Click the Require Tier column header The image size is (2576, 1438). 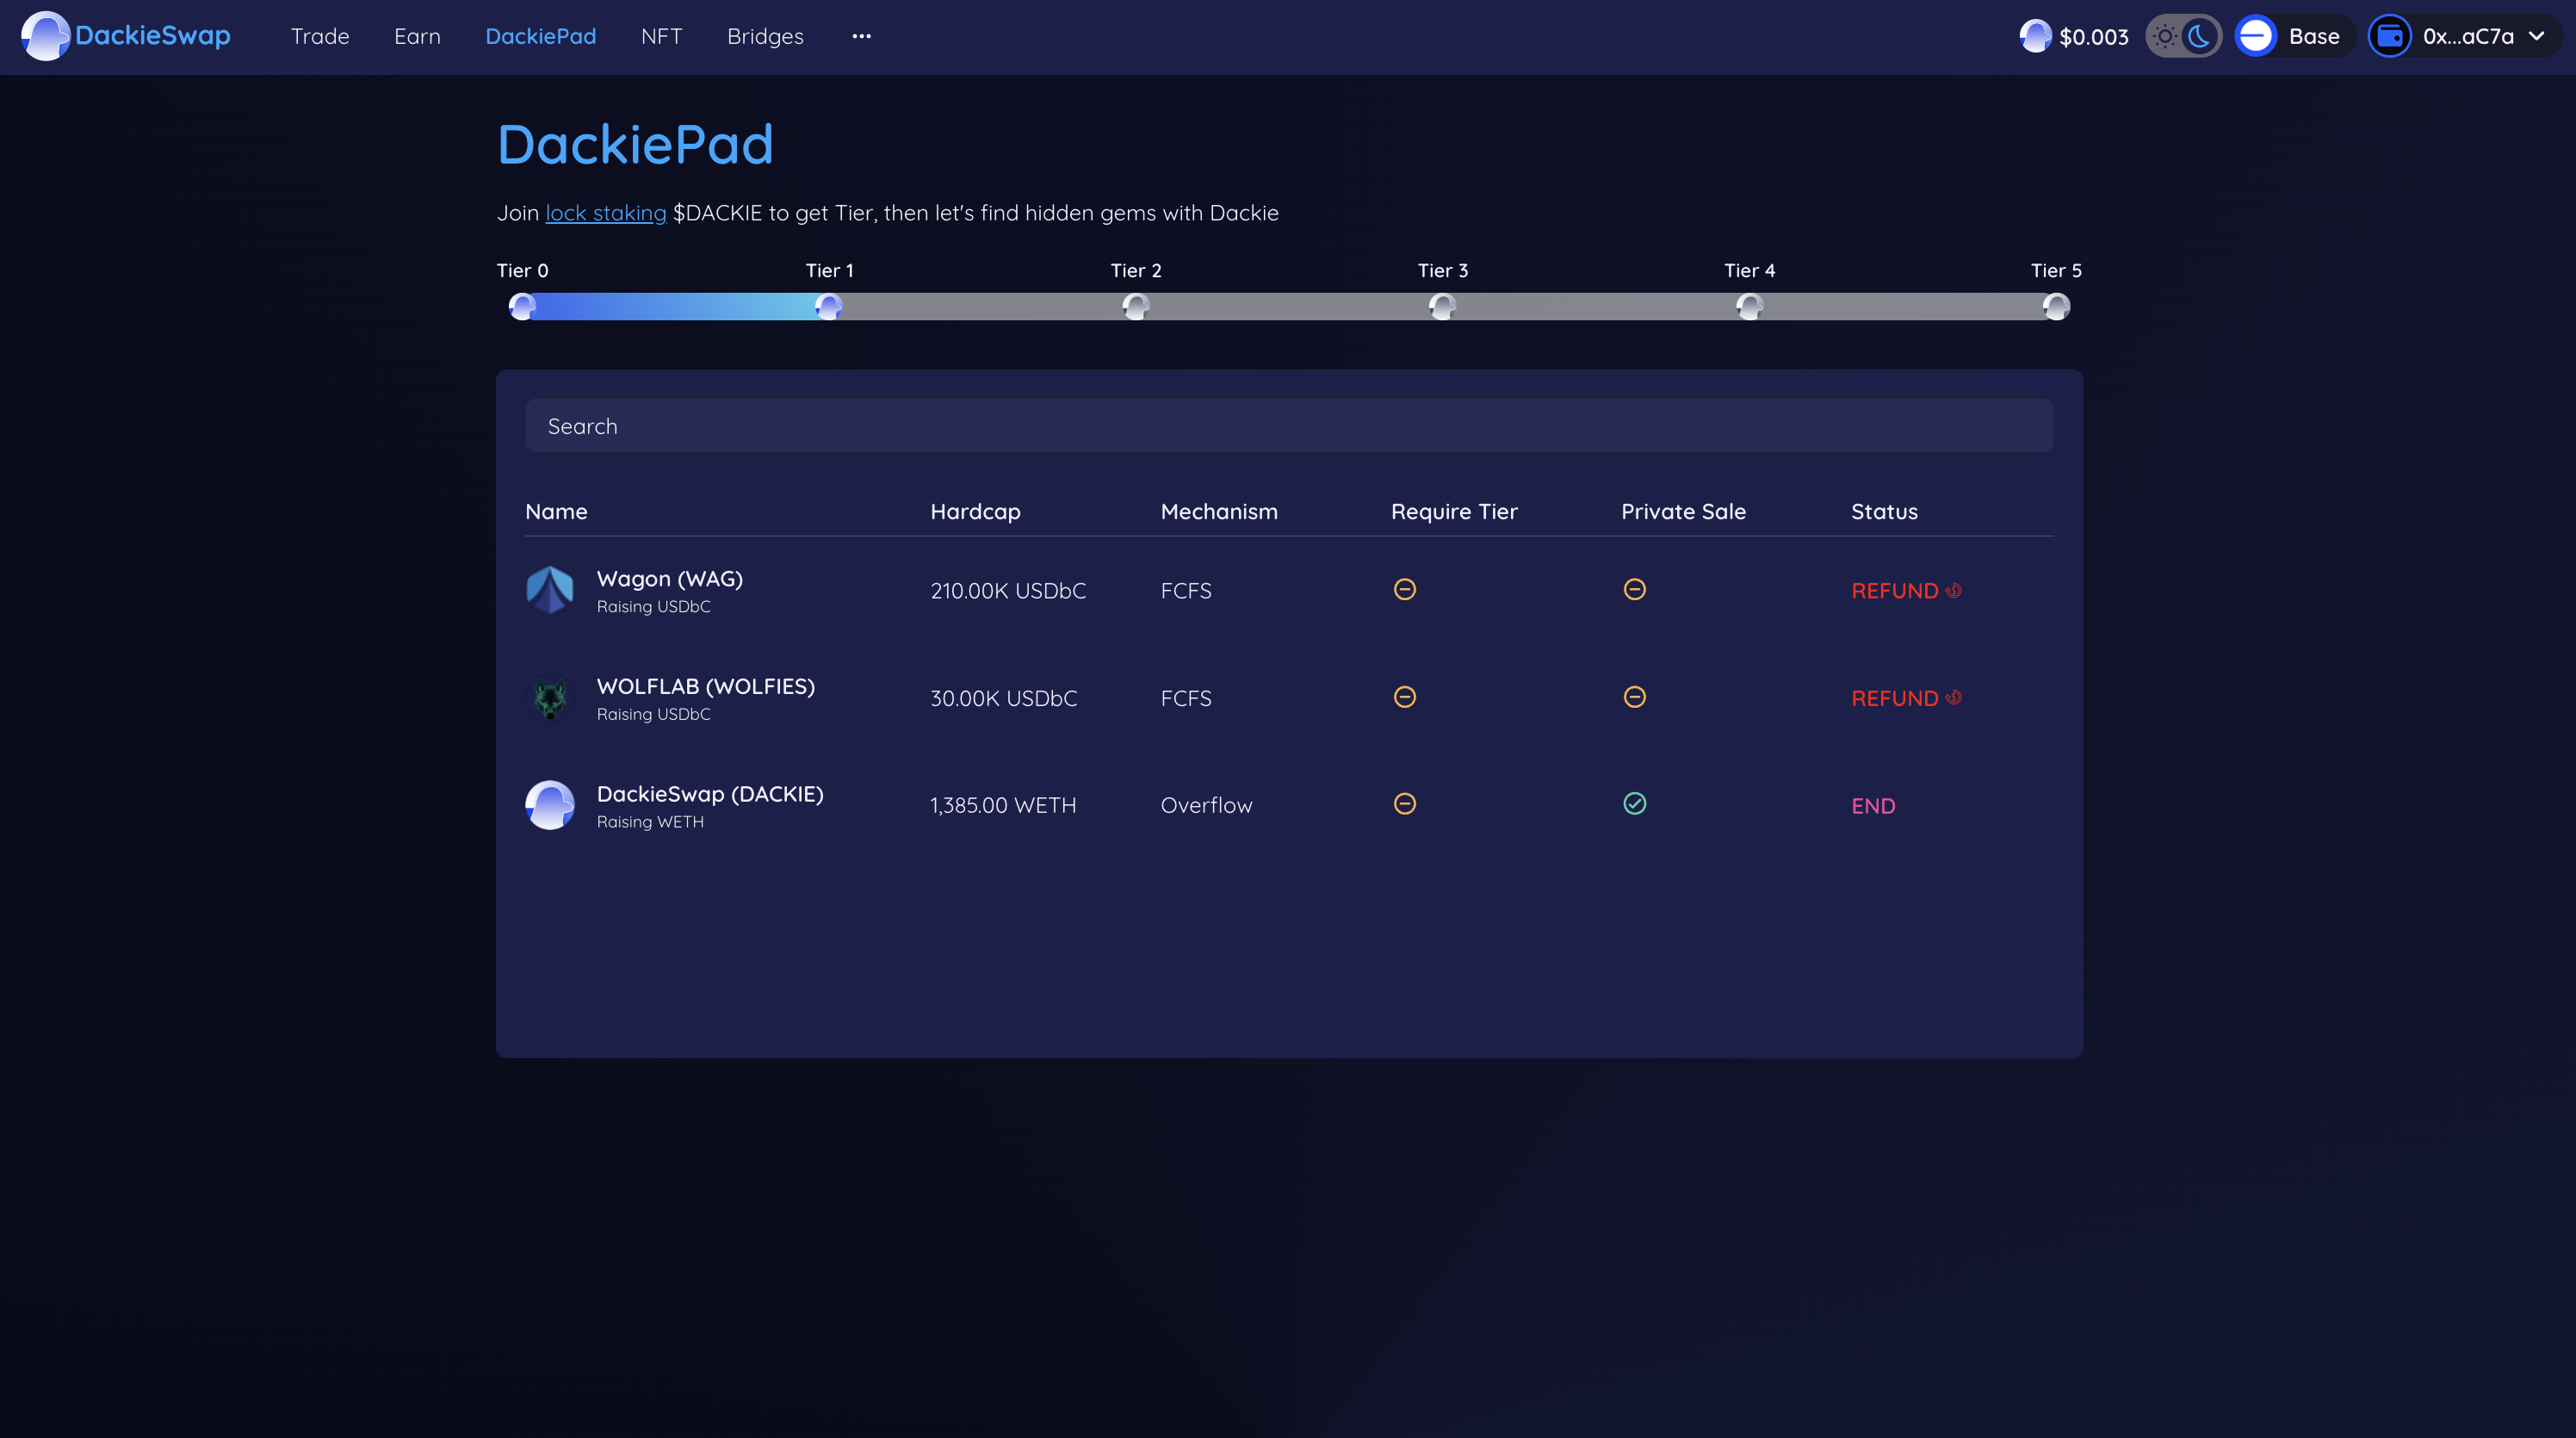[1454, 512]
